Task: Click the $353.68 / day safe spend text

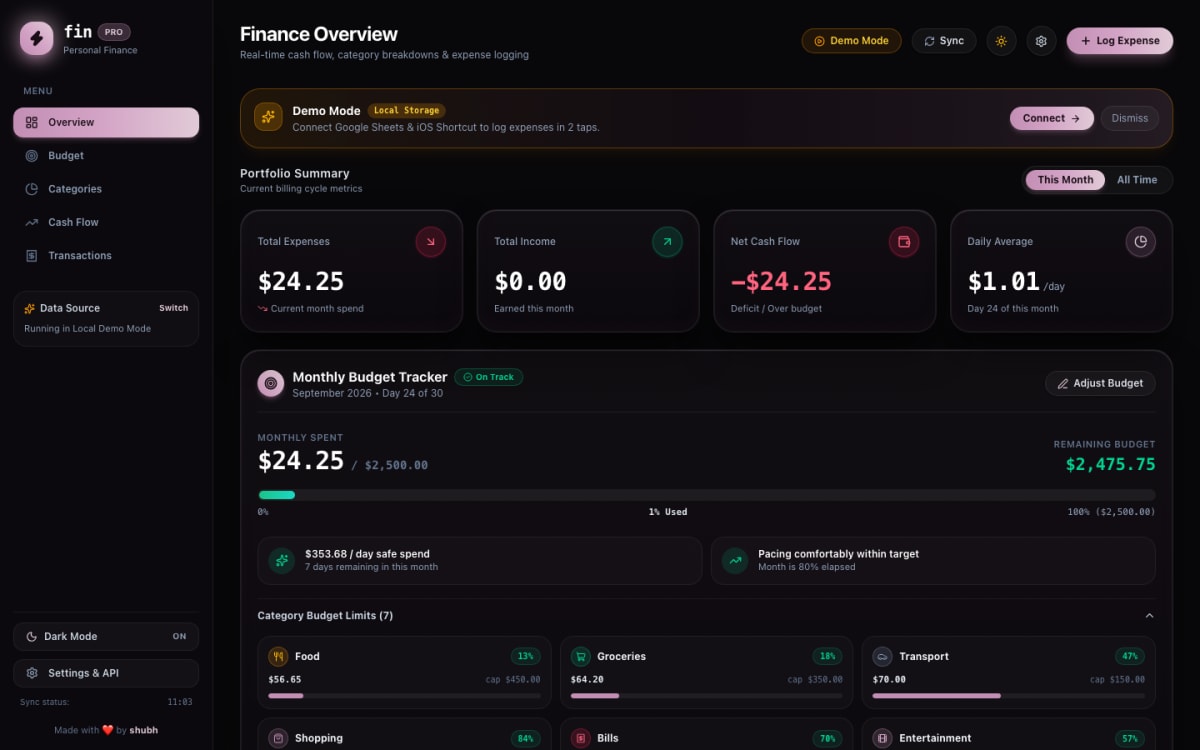Action: 367,554
